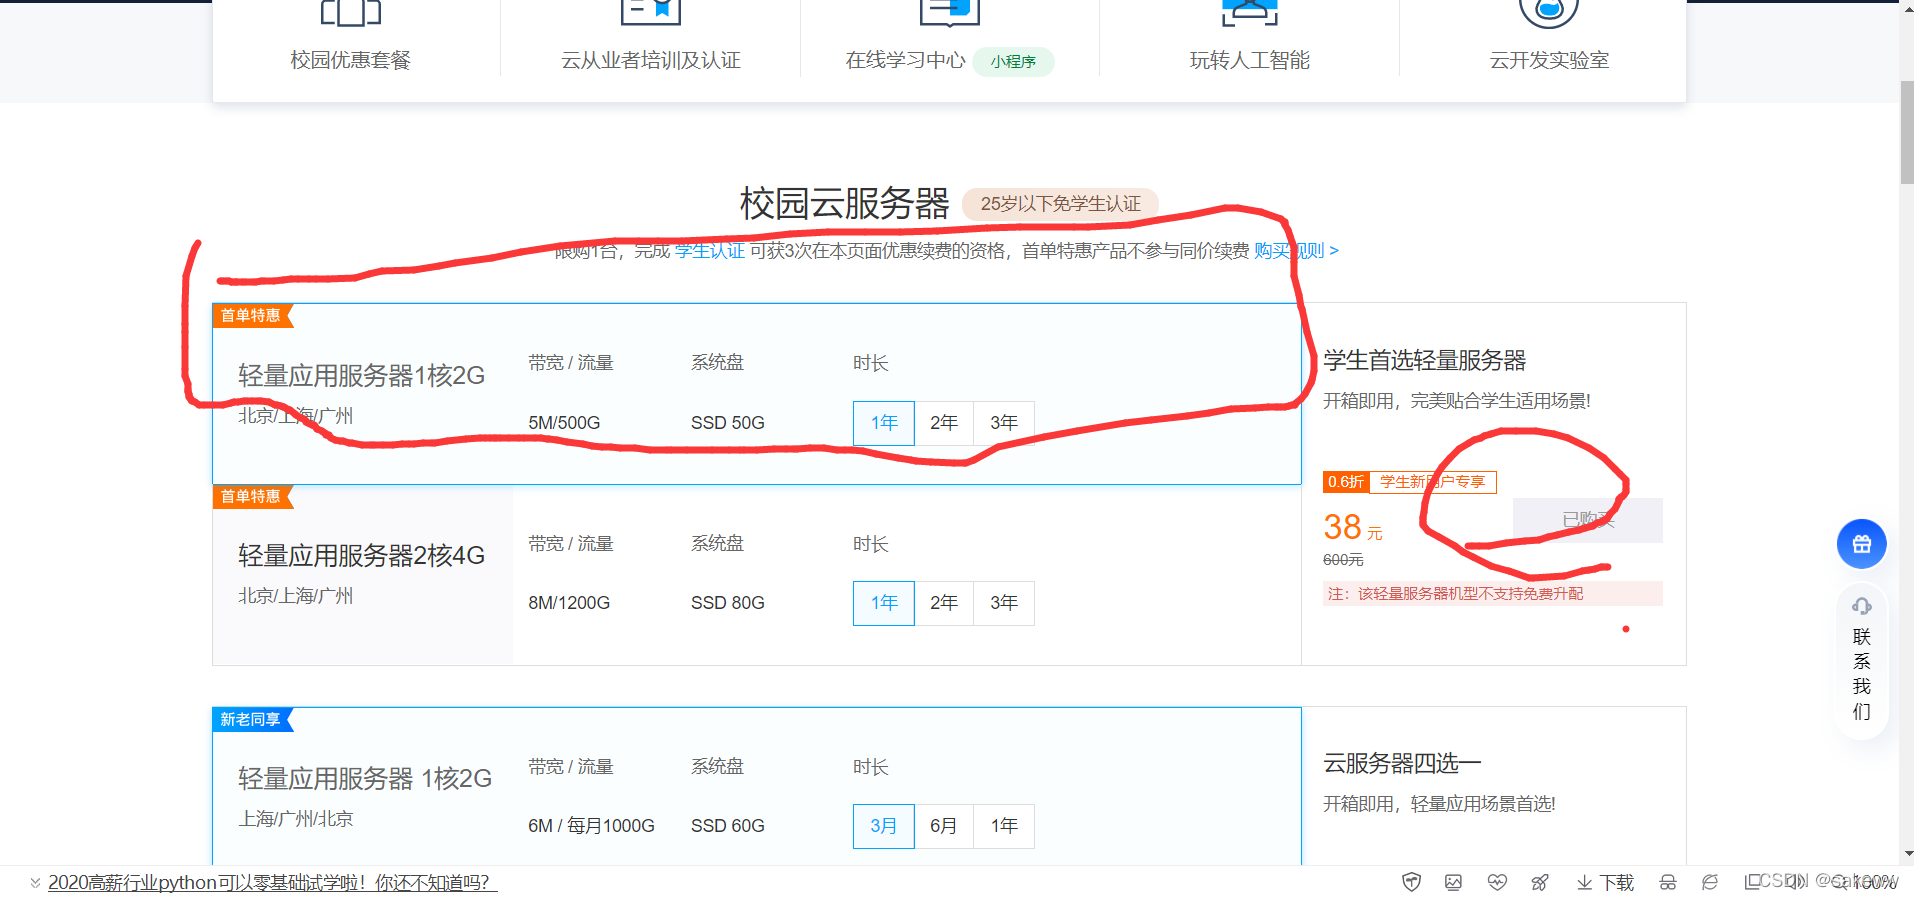Open the 云从业者培训及认证 tab
Image resolution: width=1914 pixels, height=897 pixels.
[651, 60]
